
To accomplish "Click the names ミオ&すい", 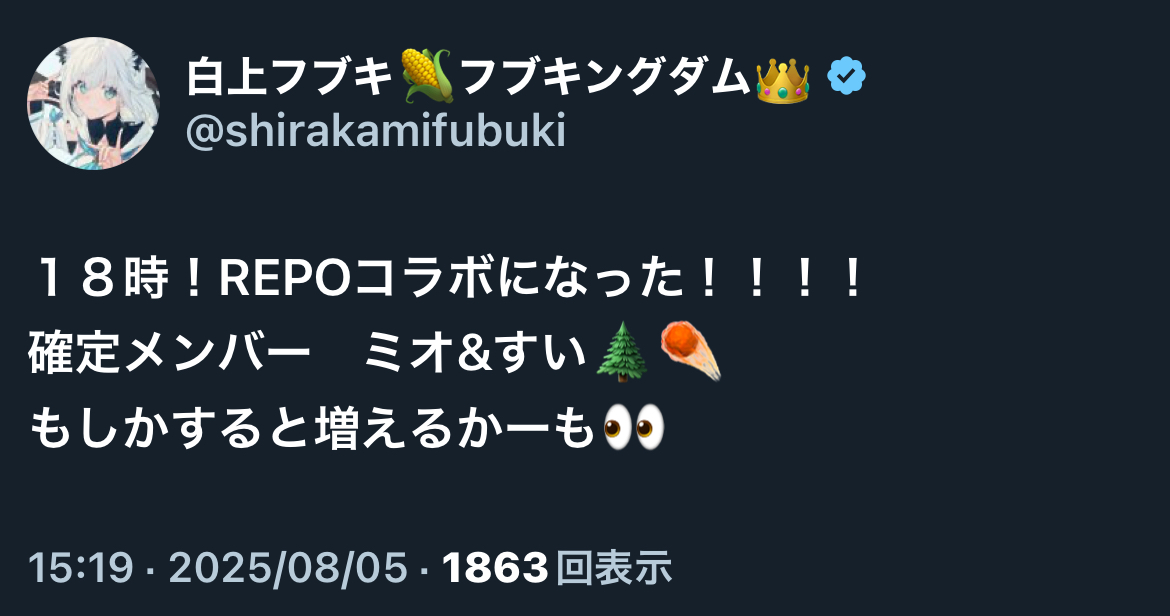I will click(475, 353).
